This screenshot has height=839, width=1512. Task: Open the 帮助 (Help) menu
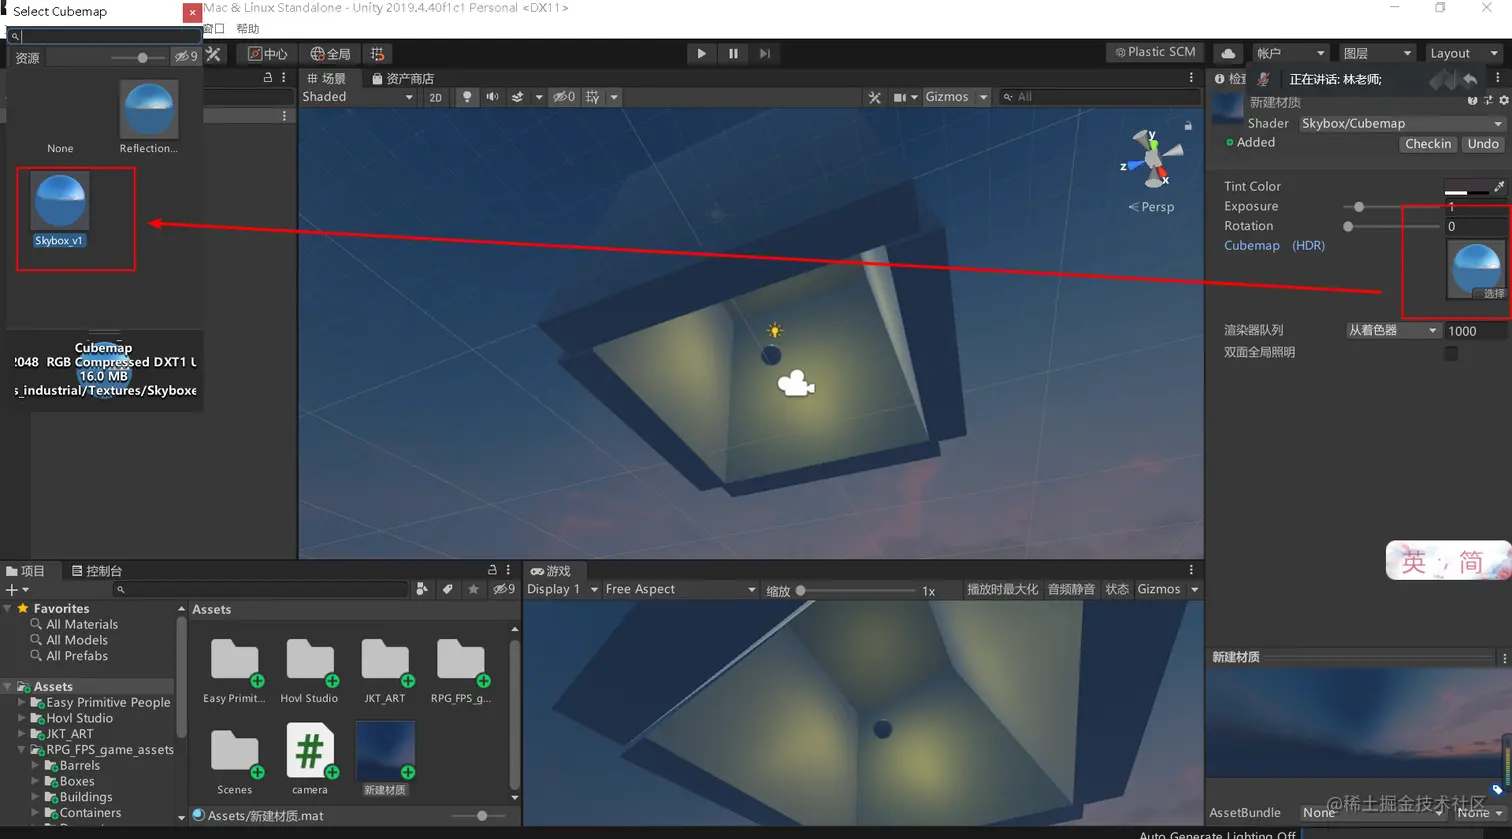(248, 29)
